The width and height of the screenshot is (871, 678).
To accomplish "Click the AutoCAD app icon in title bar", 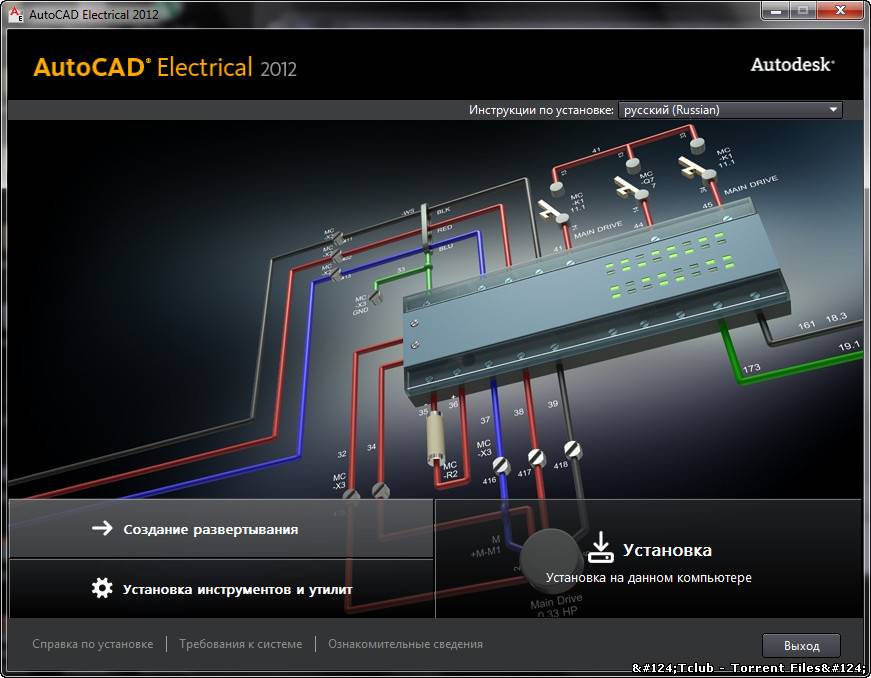I will tap(14, 14).
